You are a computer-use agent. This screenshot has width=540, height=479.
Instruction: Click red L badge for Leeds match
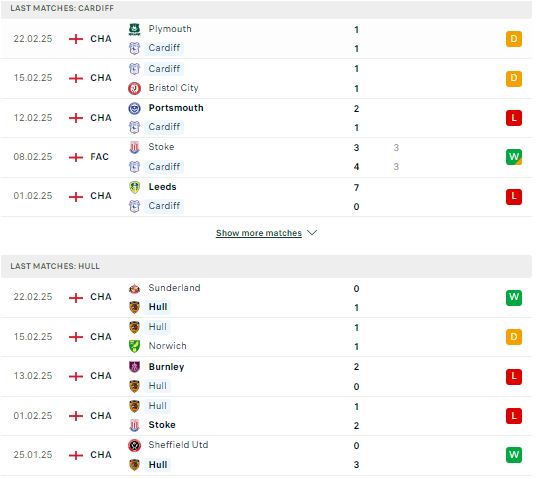coord(514,197)
